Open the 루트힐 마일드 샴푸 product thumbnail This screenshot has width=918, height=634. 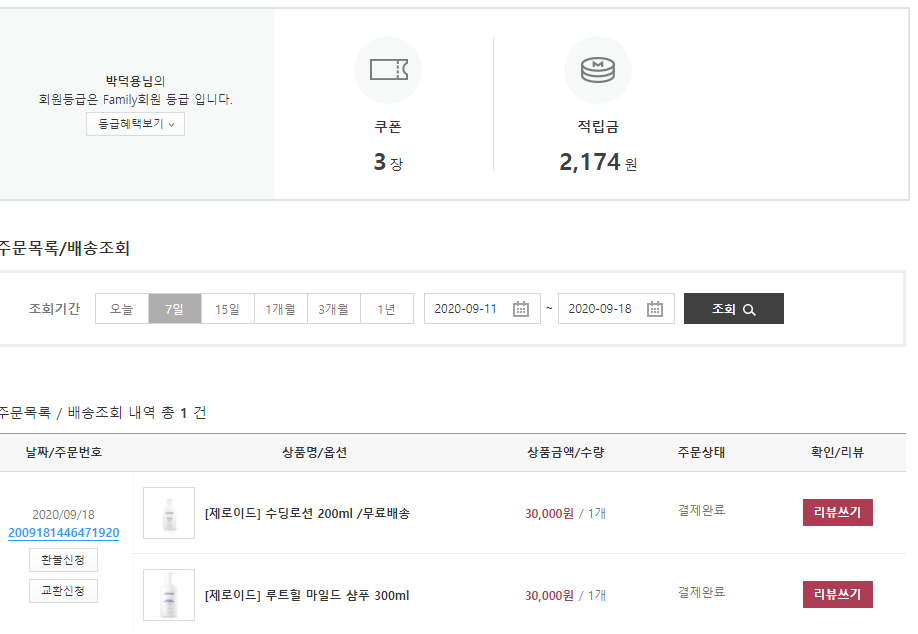tap(169, 595)
